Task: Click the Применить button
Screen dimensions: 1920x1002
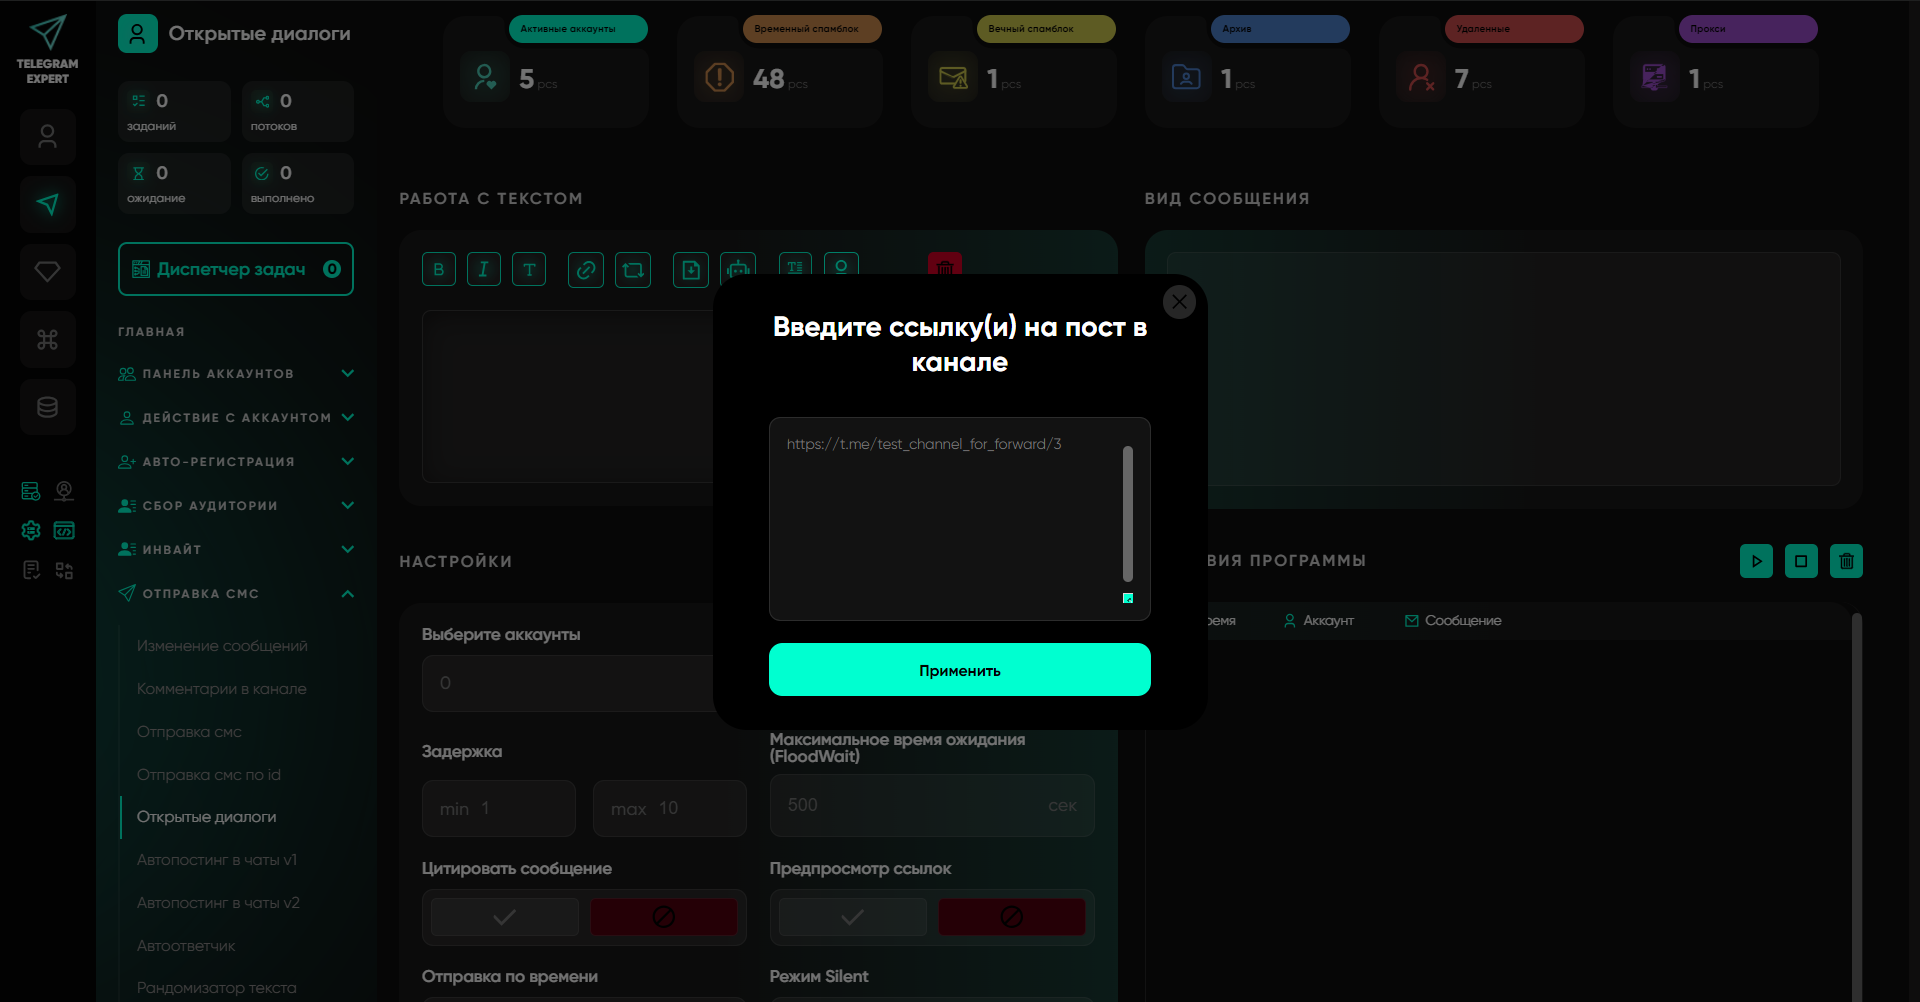Action: click(x=959, y=670)
